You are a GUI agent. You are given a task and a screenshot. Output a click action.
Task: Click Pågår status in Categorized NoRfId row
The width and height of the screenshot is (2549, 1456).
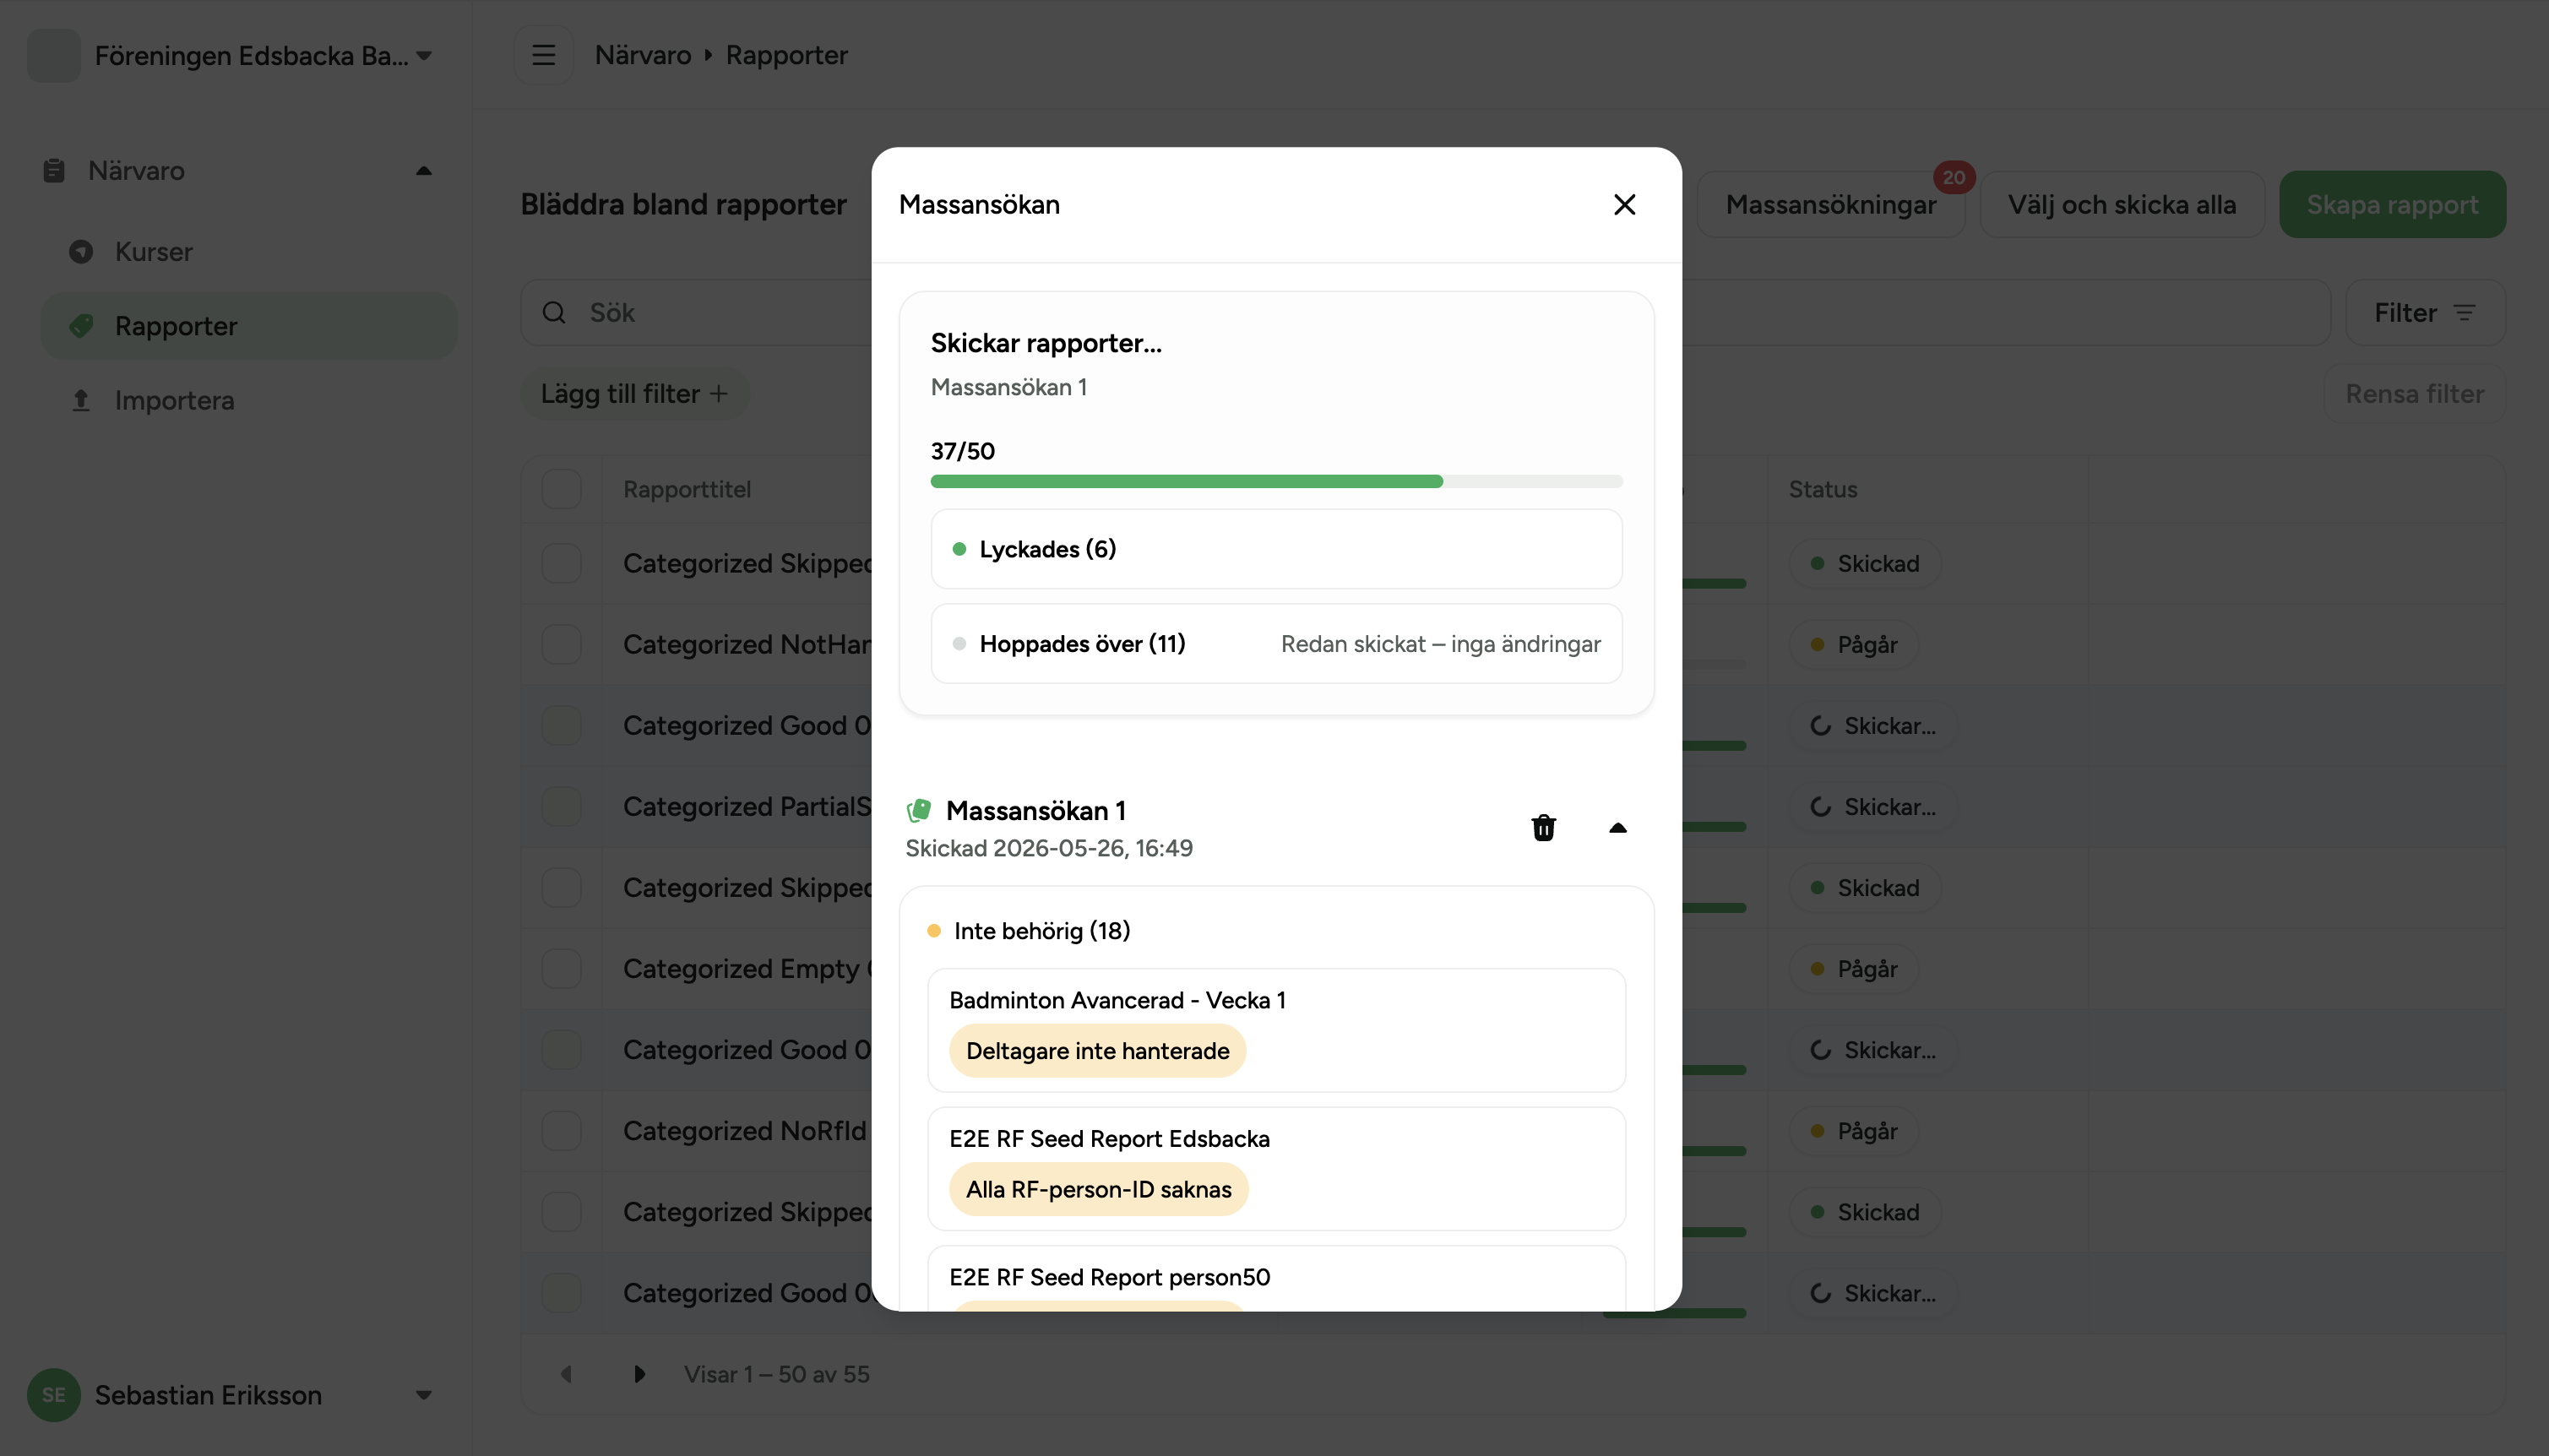(1853, 1130)
